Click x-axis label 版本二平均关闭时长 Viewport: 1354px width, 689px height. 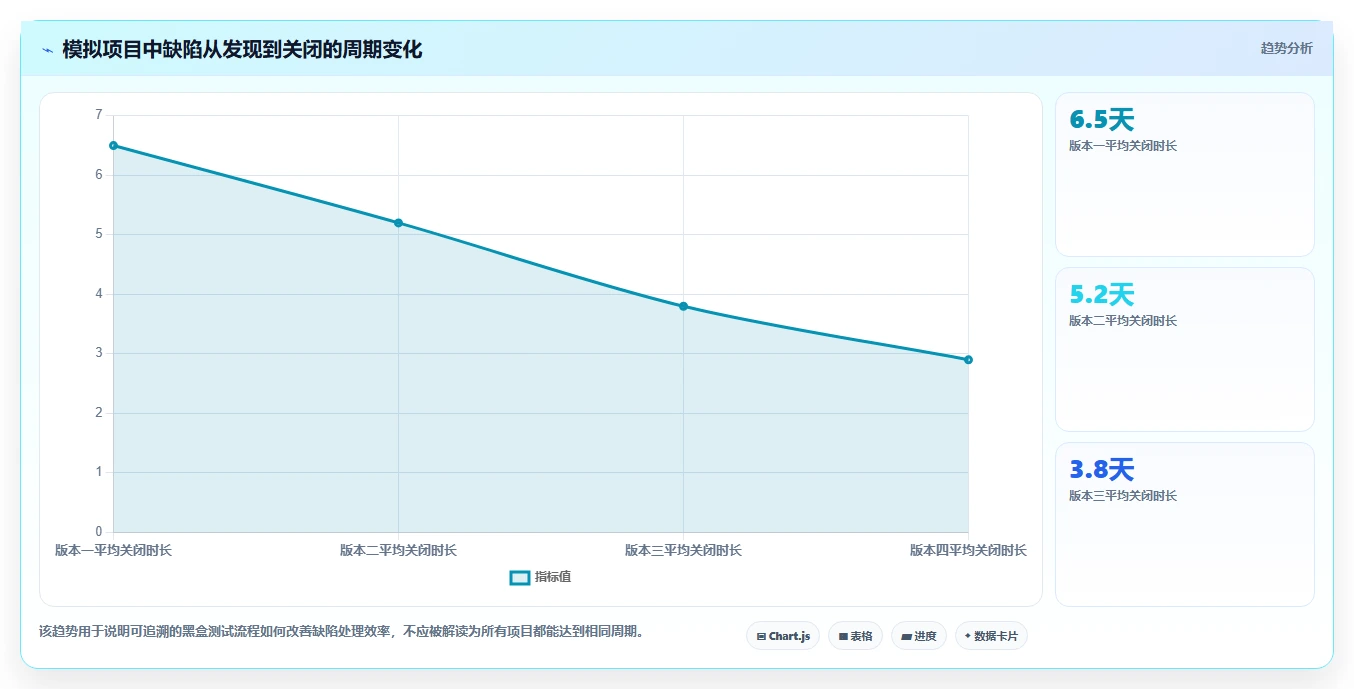point(398,550)
